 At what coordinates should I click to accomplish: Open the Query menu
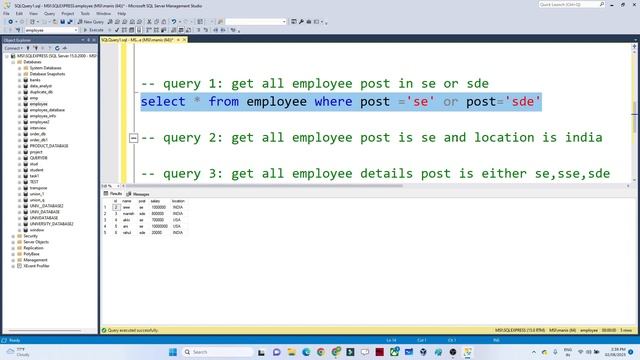coord(49,13)
